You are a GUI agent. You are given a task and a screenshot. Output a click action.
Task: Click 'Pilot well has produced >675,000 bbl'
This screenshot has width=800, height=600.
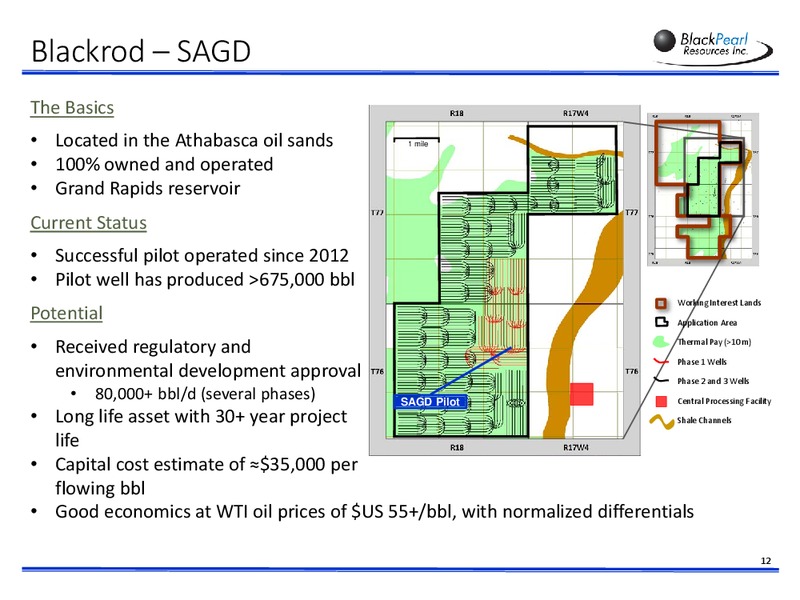(205, 280)
